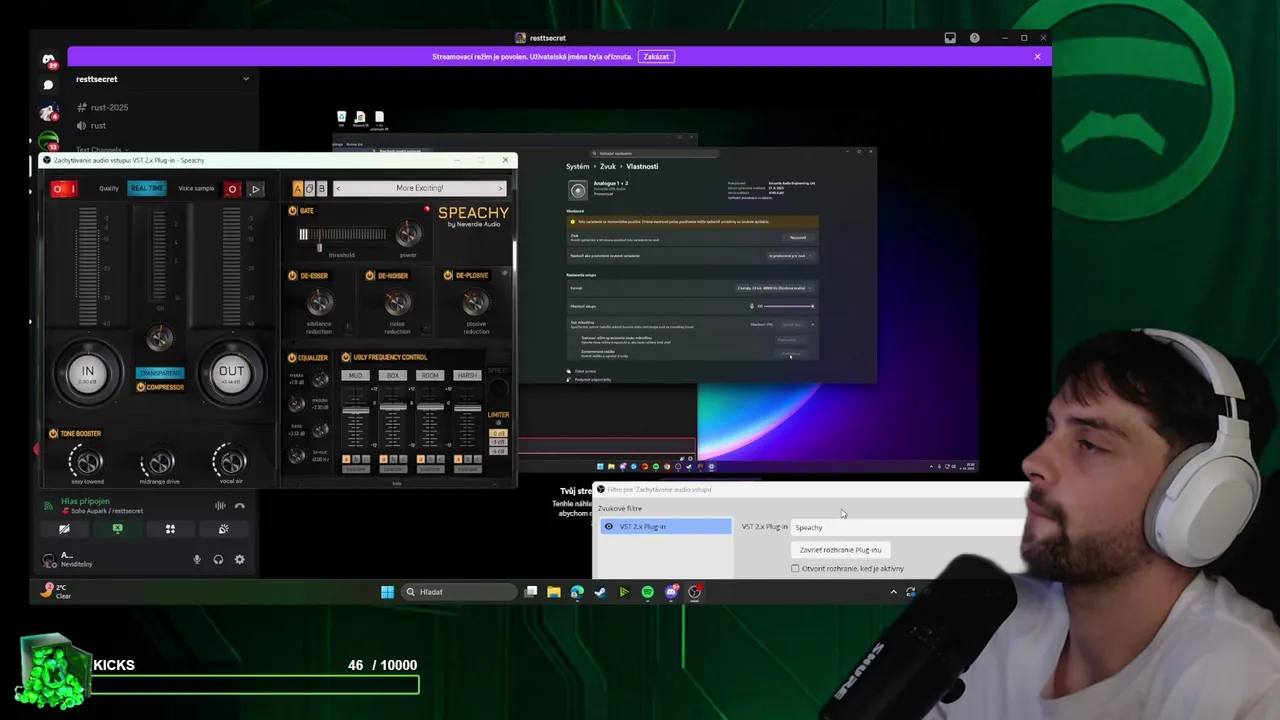
Task: Open Discord user settings gear
Action: tap(239, 560)
